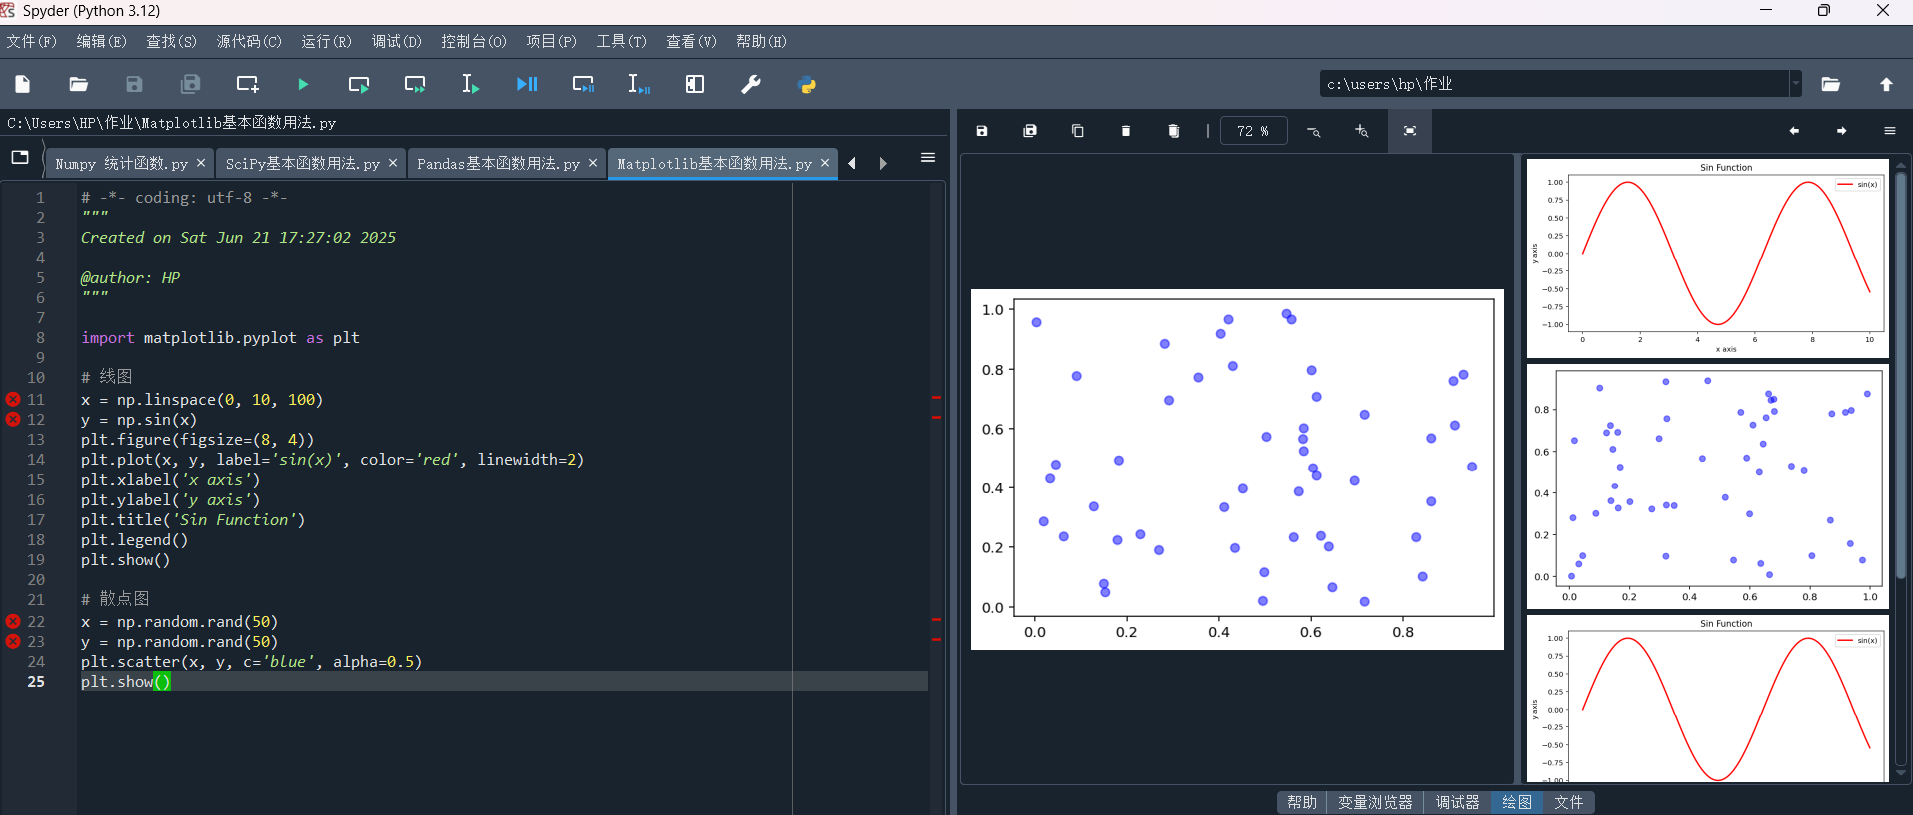The image size is (1913, 815).
Task: Debug the current cell
Action: 583,84
